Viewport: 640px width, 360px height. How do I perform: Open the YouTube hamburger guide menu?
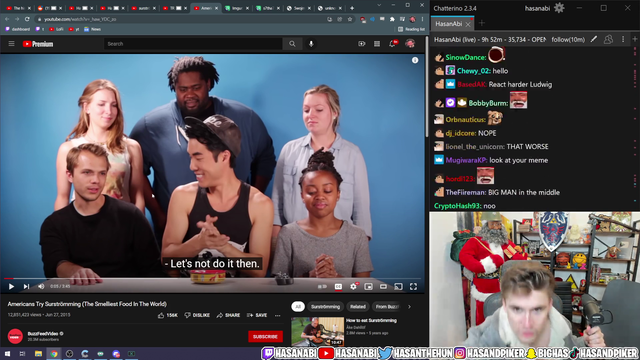(x=11, y=44)
